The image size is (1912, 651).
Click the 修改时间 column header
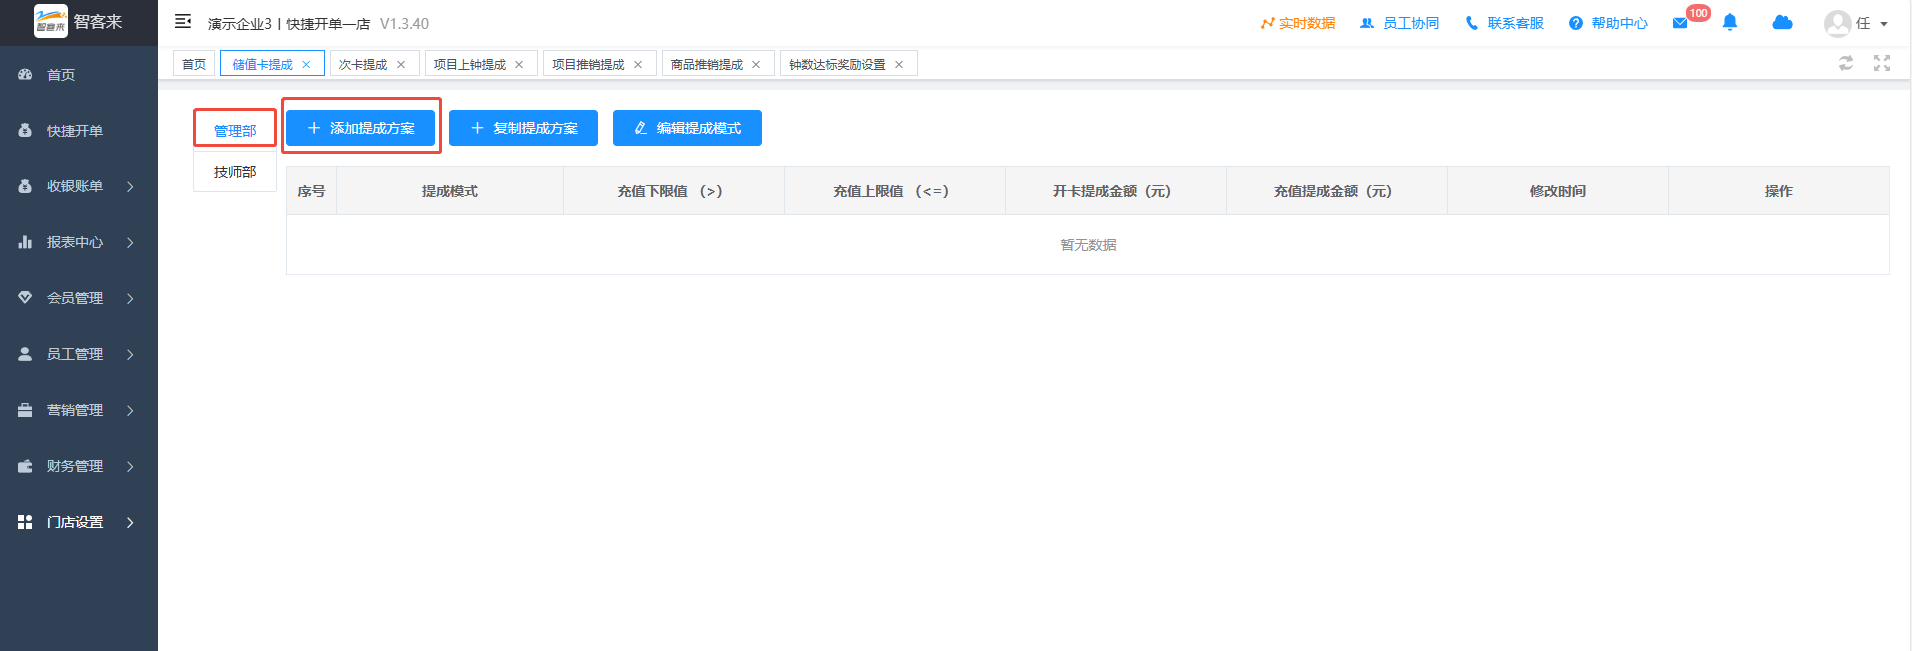1558,191
